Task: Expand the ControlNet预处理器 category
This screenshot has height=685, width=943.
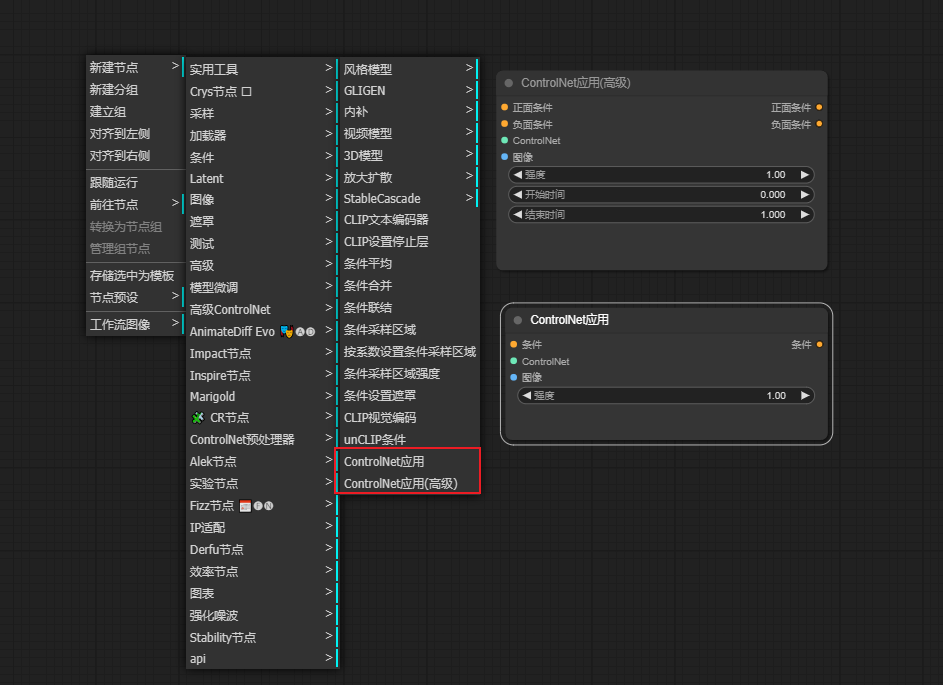Action: [262, 439]
